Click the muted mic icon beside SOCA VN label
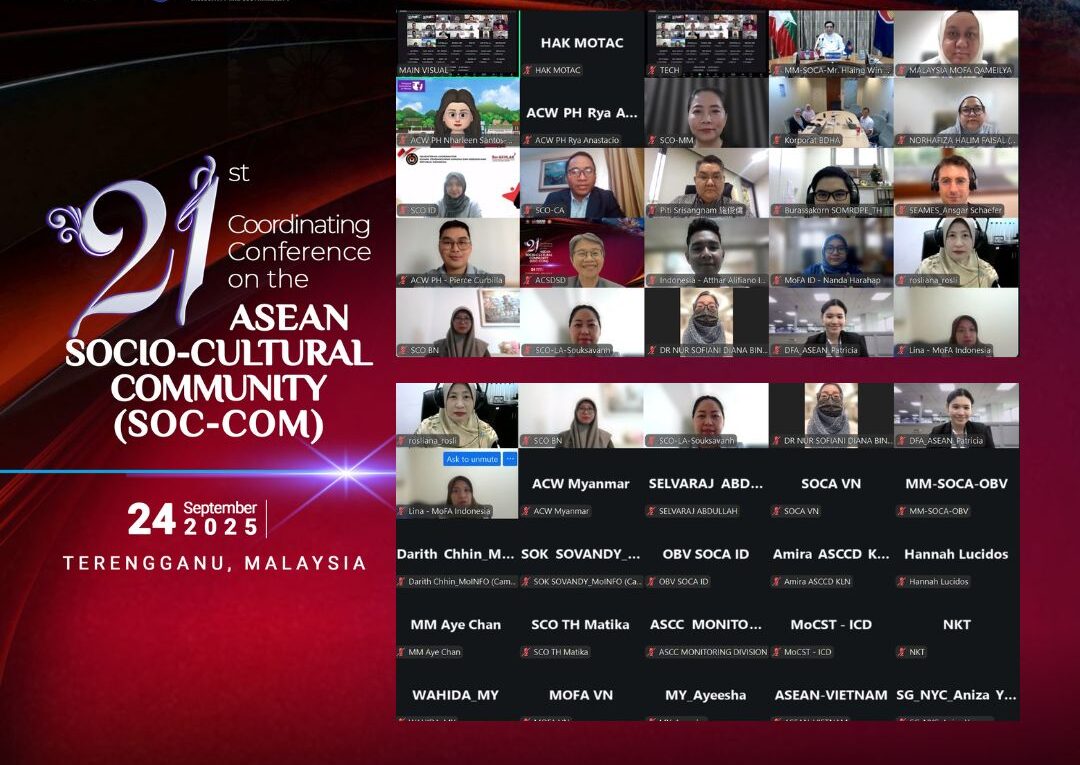Screen dimensions: 1080x765 click(x=776, y=511)
